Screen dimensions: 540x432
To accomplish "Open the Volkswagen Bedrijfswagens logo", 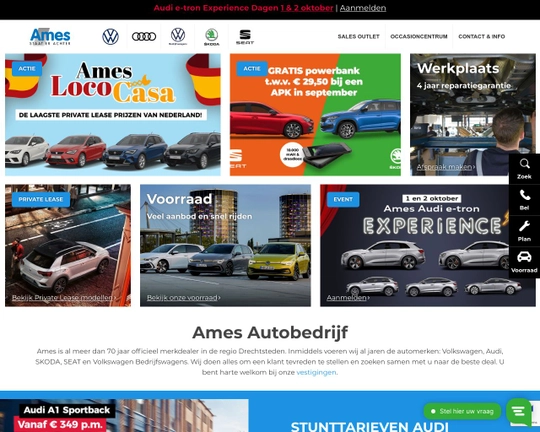I will pos(178,37).
